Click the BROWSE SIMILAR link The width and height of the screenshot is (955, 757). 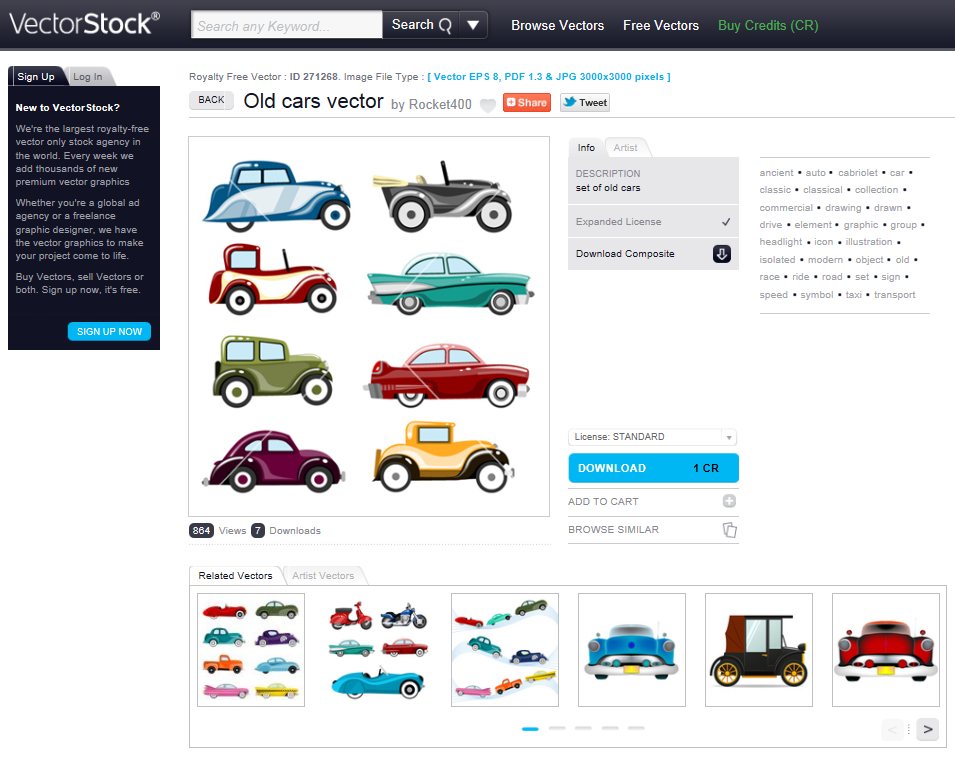pos(613,529)
